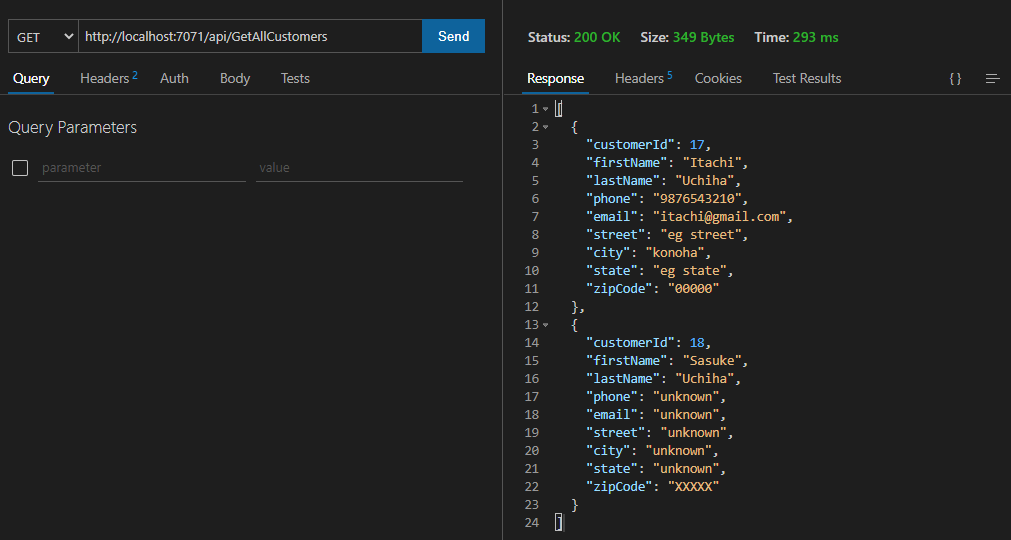The width and height of the screenshot is (1011, 540).
Task: Select the Response tab
Action: click(x=555, y=78)
